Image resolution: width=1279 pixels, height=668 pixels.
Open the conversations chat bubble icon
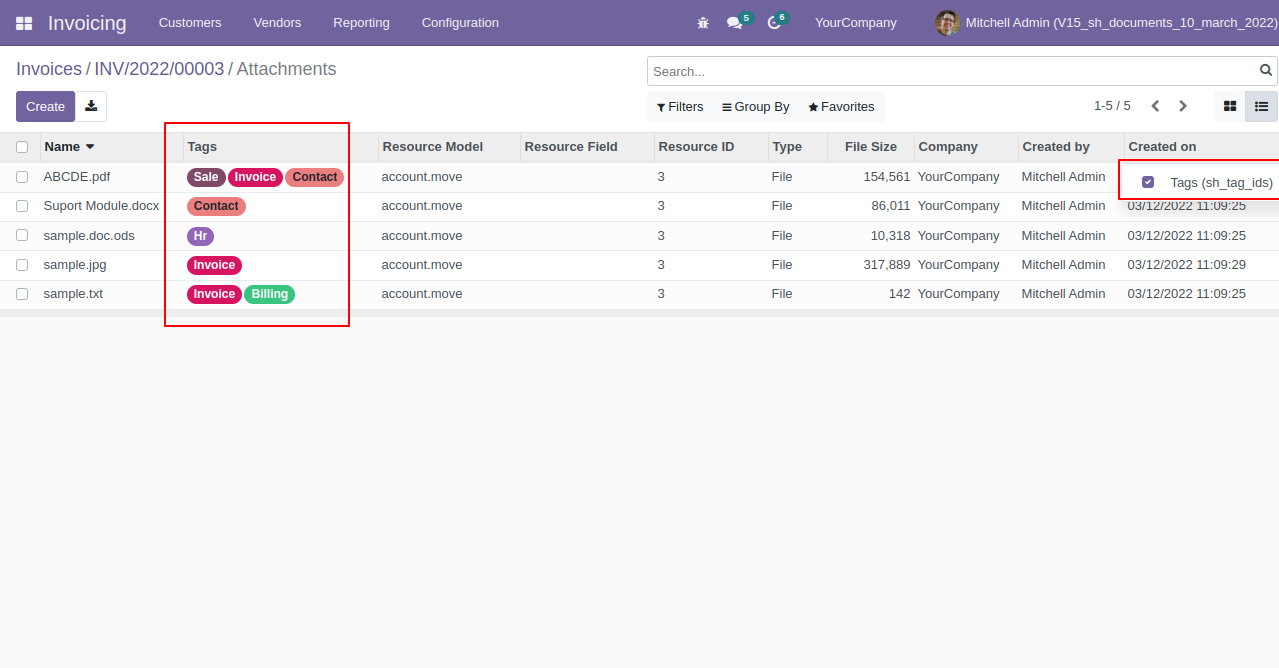click(x=735, y=23)
